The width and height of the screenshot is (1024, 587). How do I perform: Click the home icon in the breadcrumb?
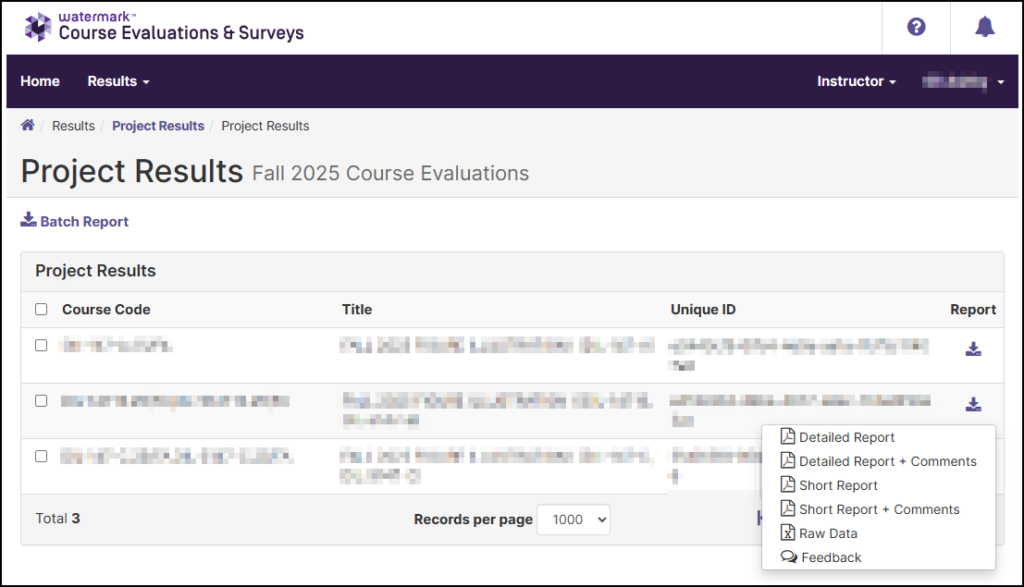point(27,126)
